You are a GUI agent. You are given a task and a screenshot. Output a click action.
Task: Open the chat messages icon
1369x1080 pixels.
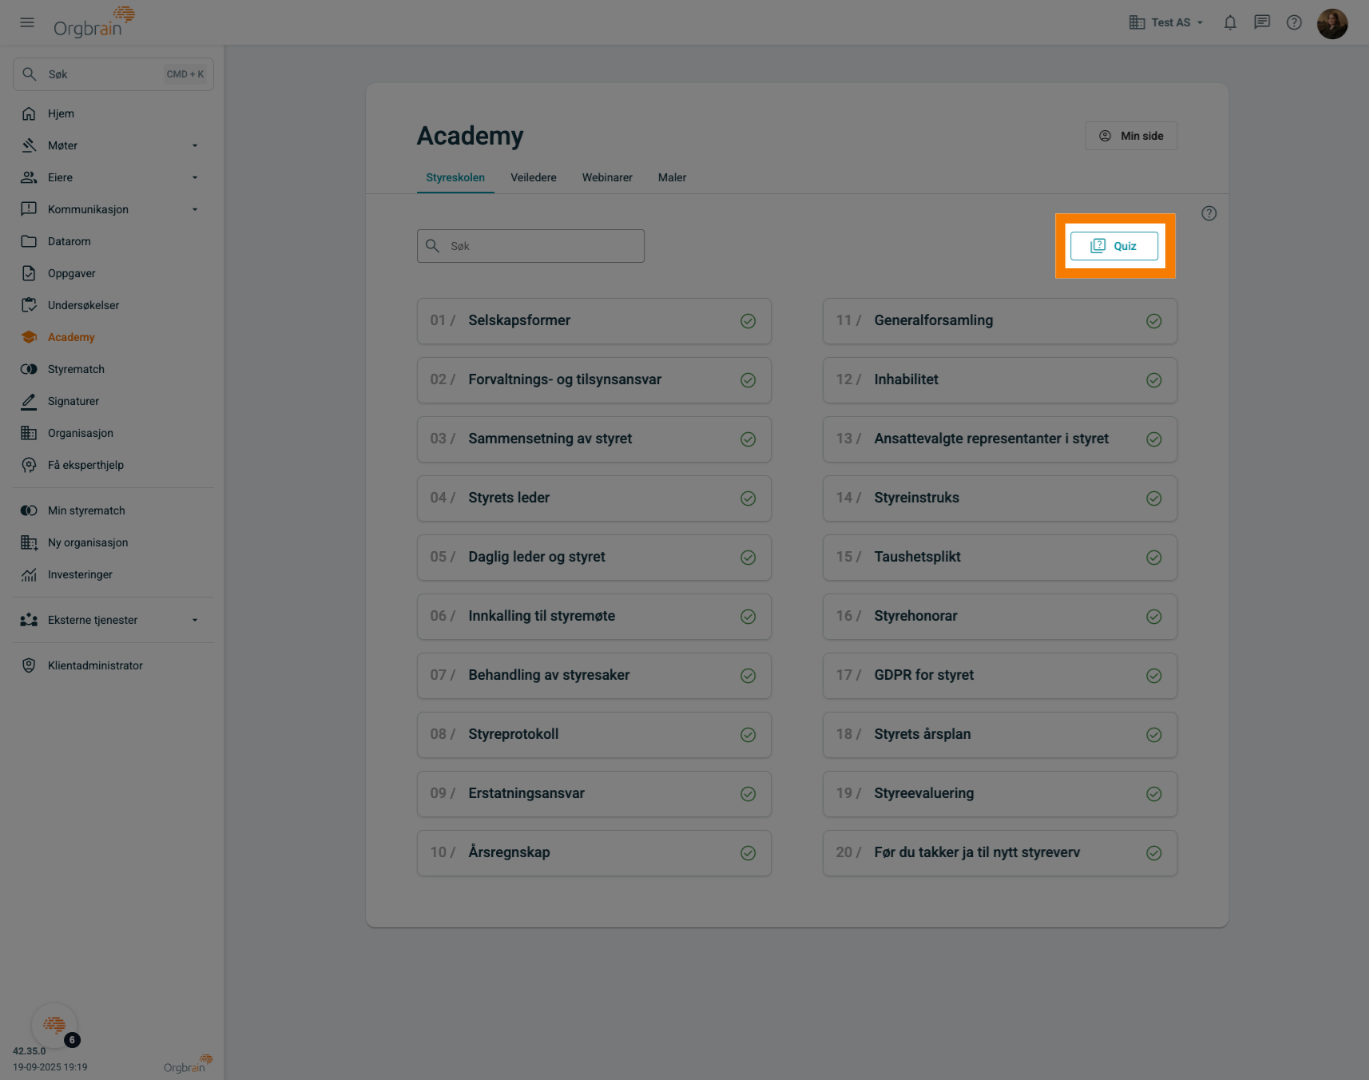tap(1262, 22)
